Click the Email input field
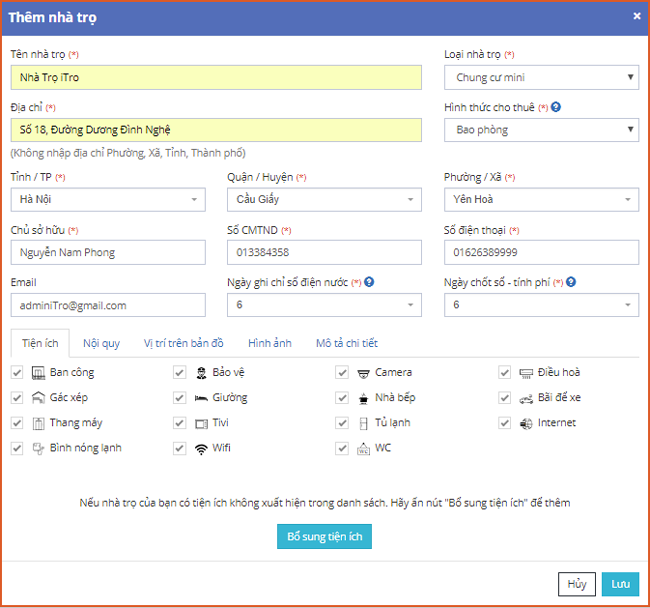 pyautogui.click(x=108, y=305)
